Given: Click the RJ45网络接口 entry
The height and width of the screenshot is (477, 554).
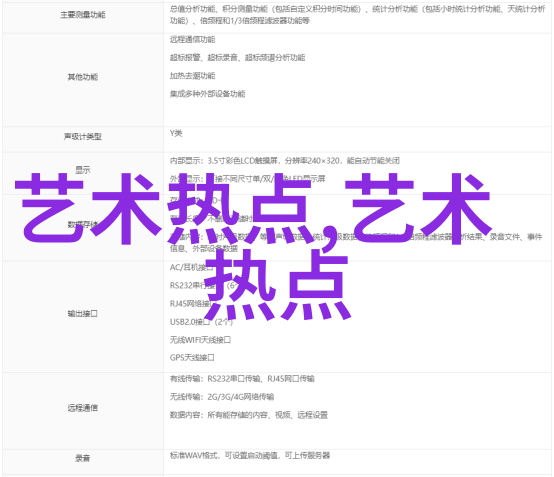Looking at the screenshot, I should [191, 304].
